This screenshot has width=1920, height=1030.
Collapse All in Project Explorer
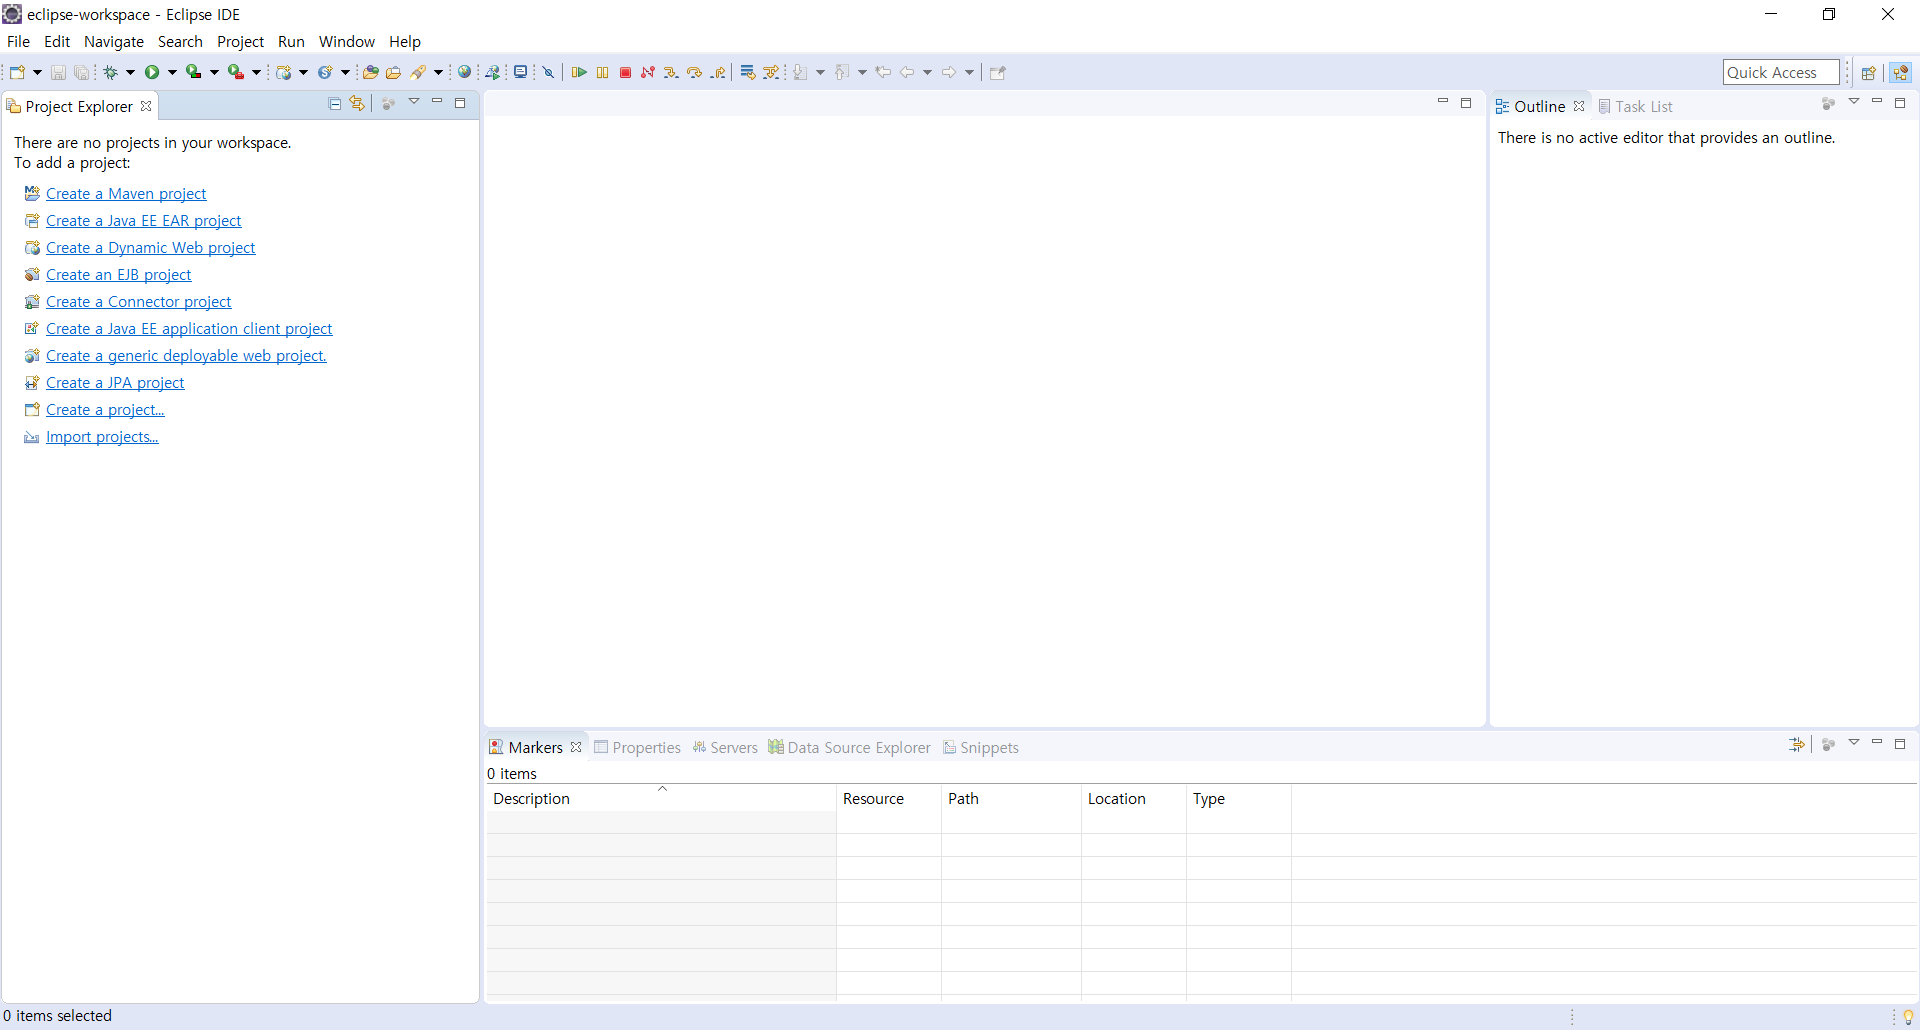335,103
